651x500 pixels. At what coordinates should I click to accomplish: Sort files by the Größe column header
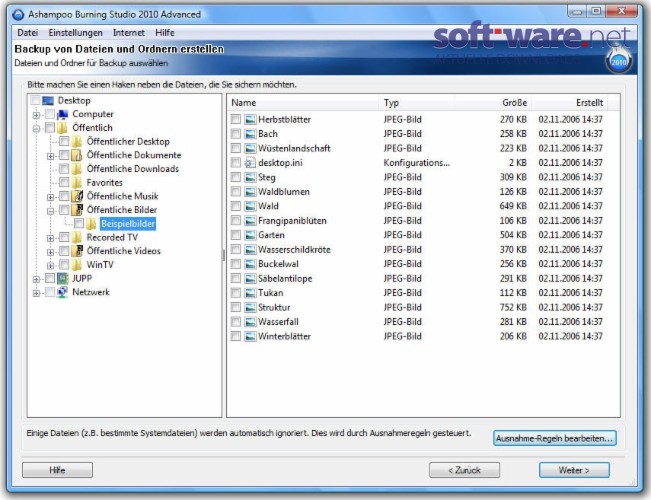click(493, 103)
